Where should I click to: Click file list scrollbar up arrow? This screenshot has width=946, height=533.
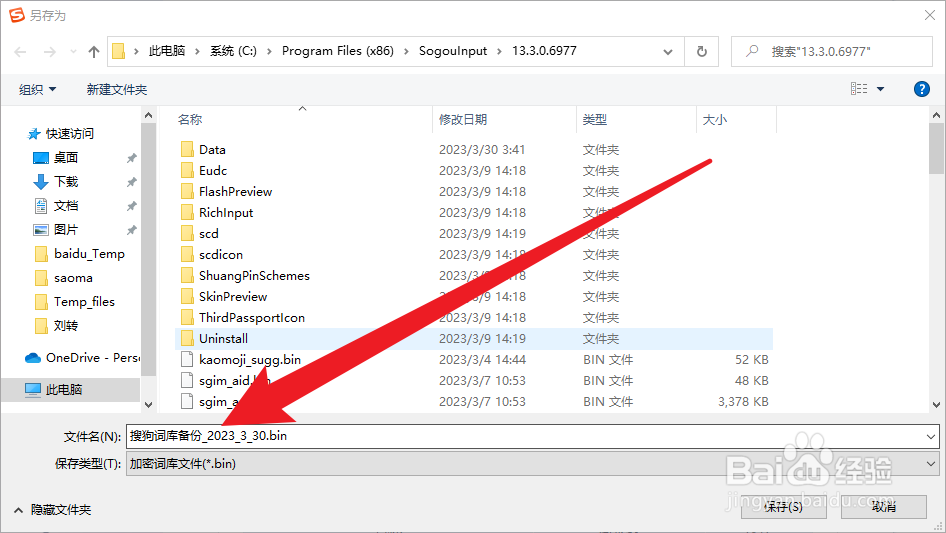(936, 115)
